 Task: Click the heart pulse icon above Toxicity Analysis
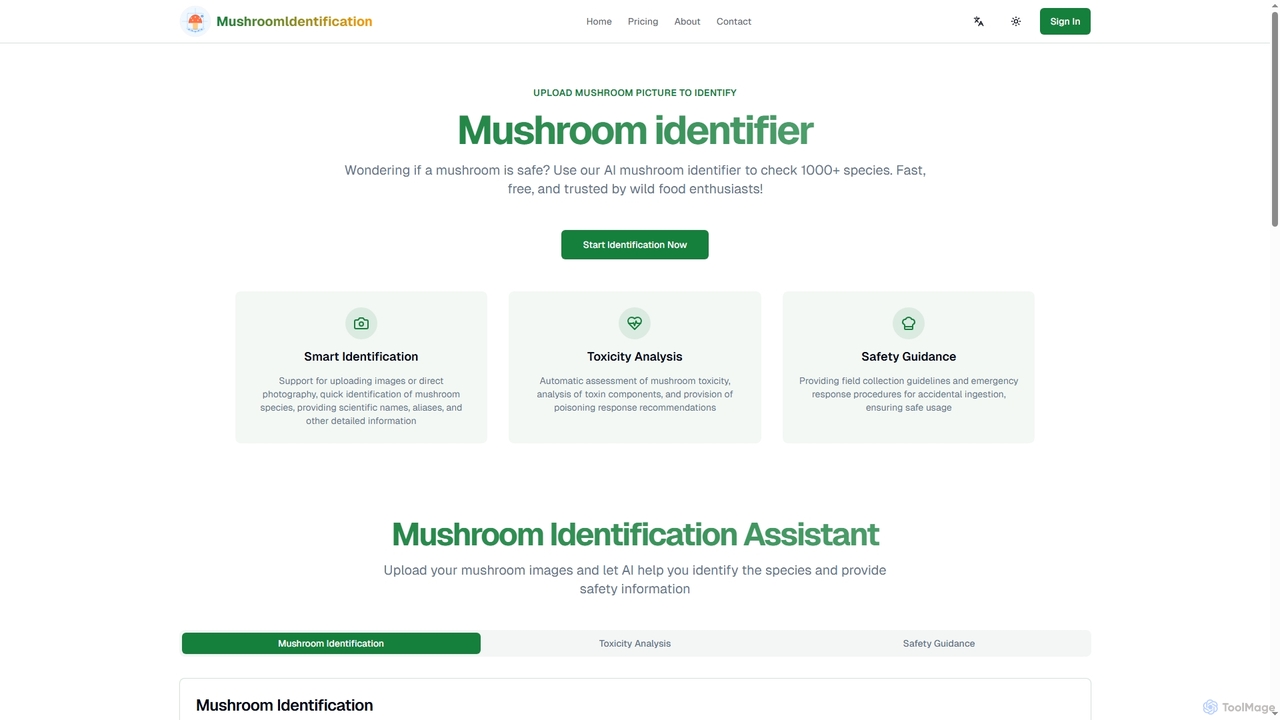point(635,323)
